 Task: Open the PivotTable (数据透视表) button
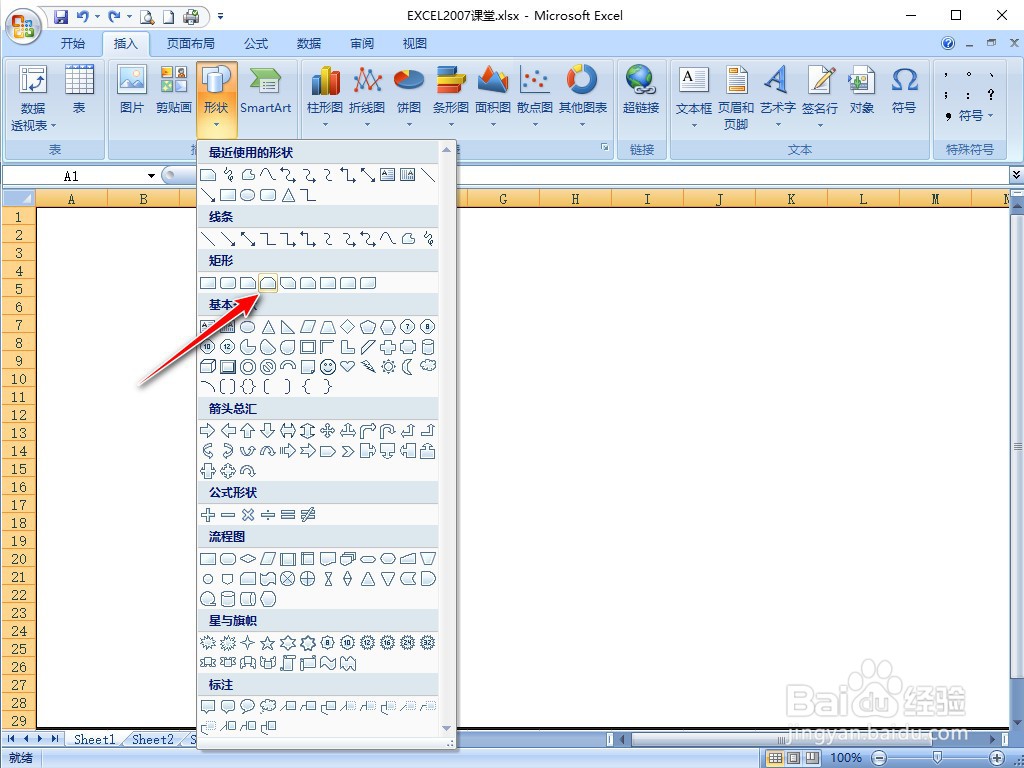[x=33, y=98]
